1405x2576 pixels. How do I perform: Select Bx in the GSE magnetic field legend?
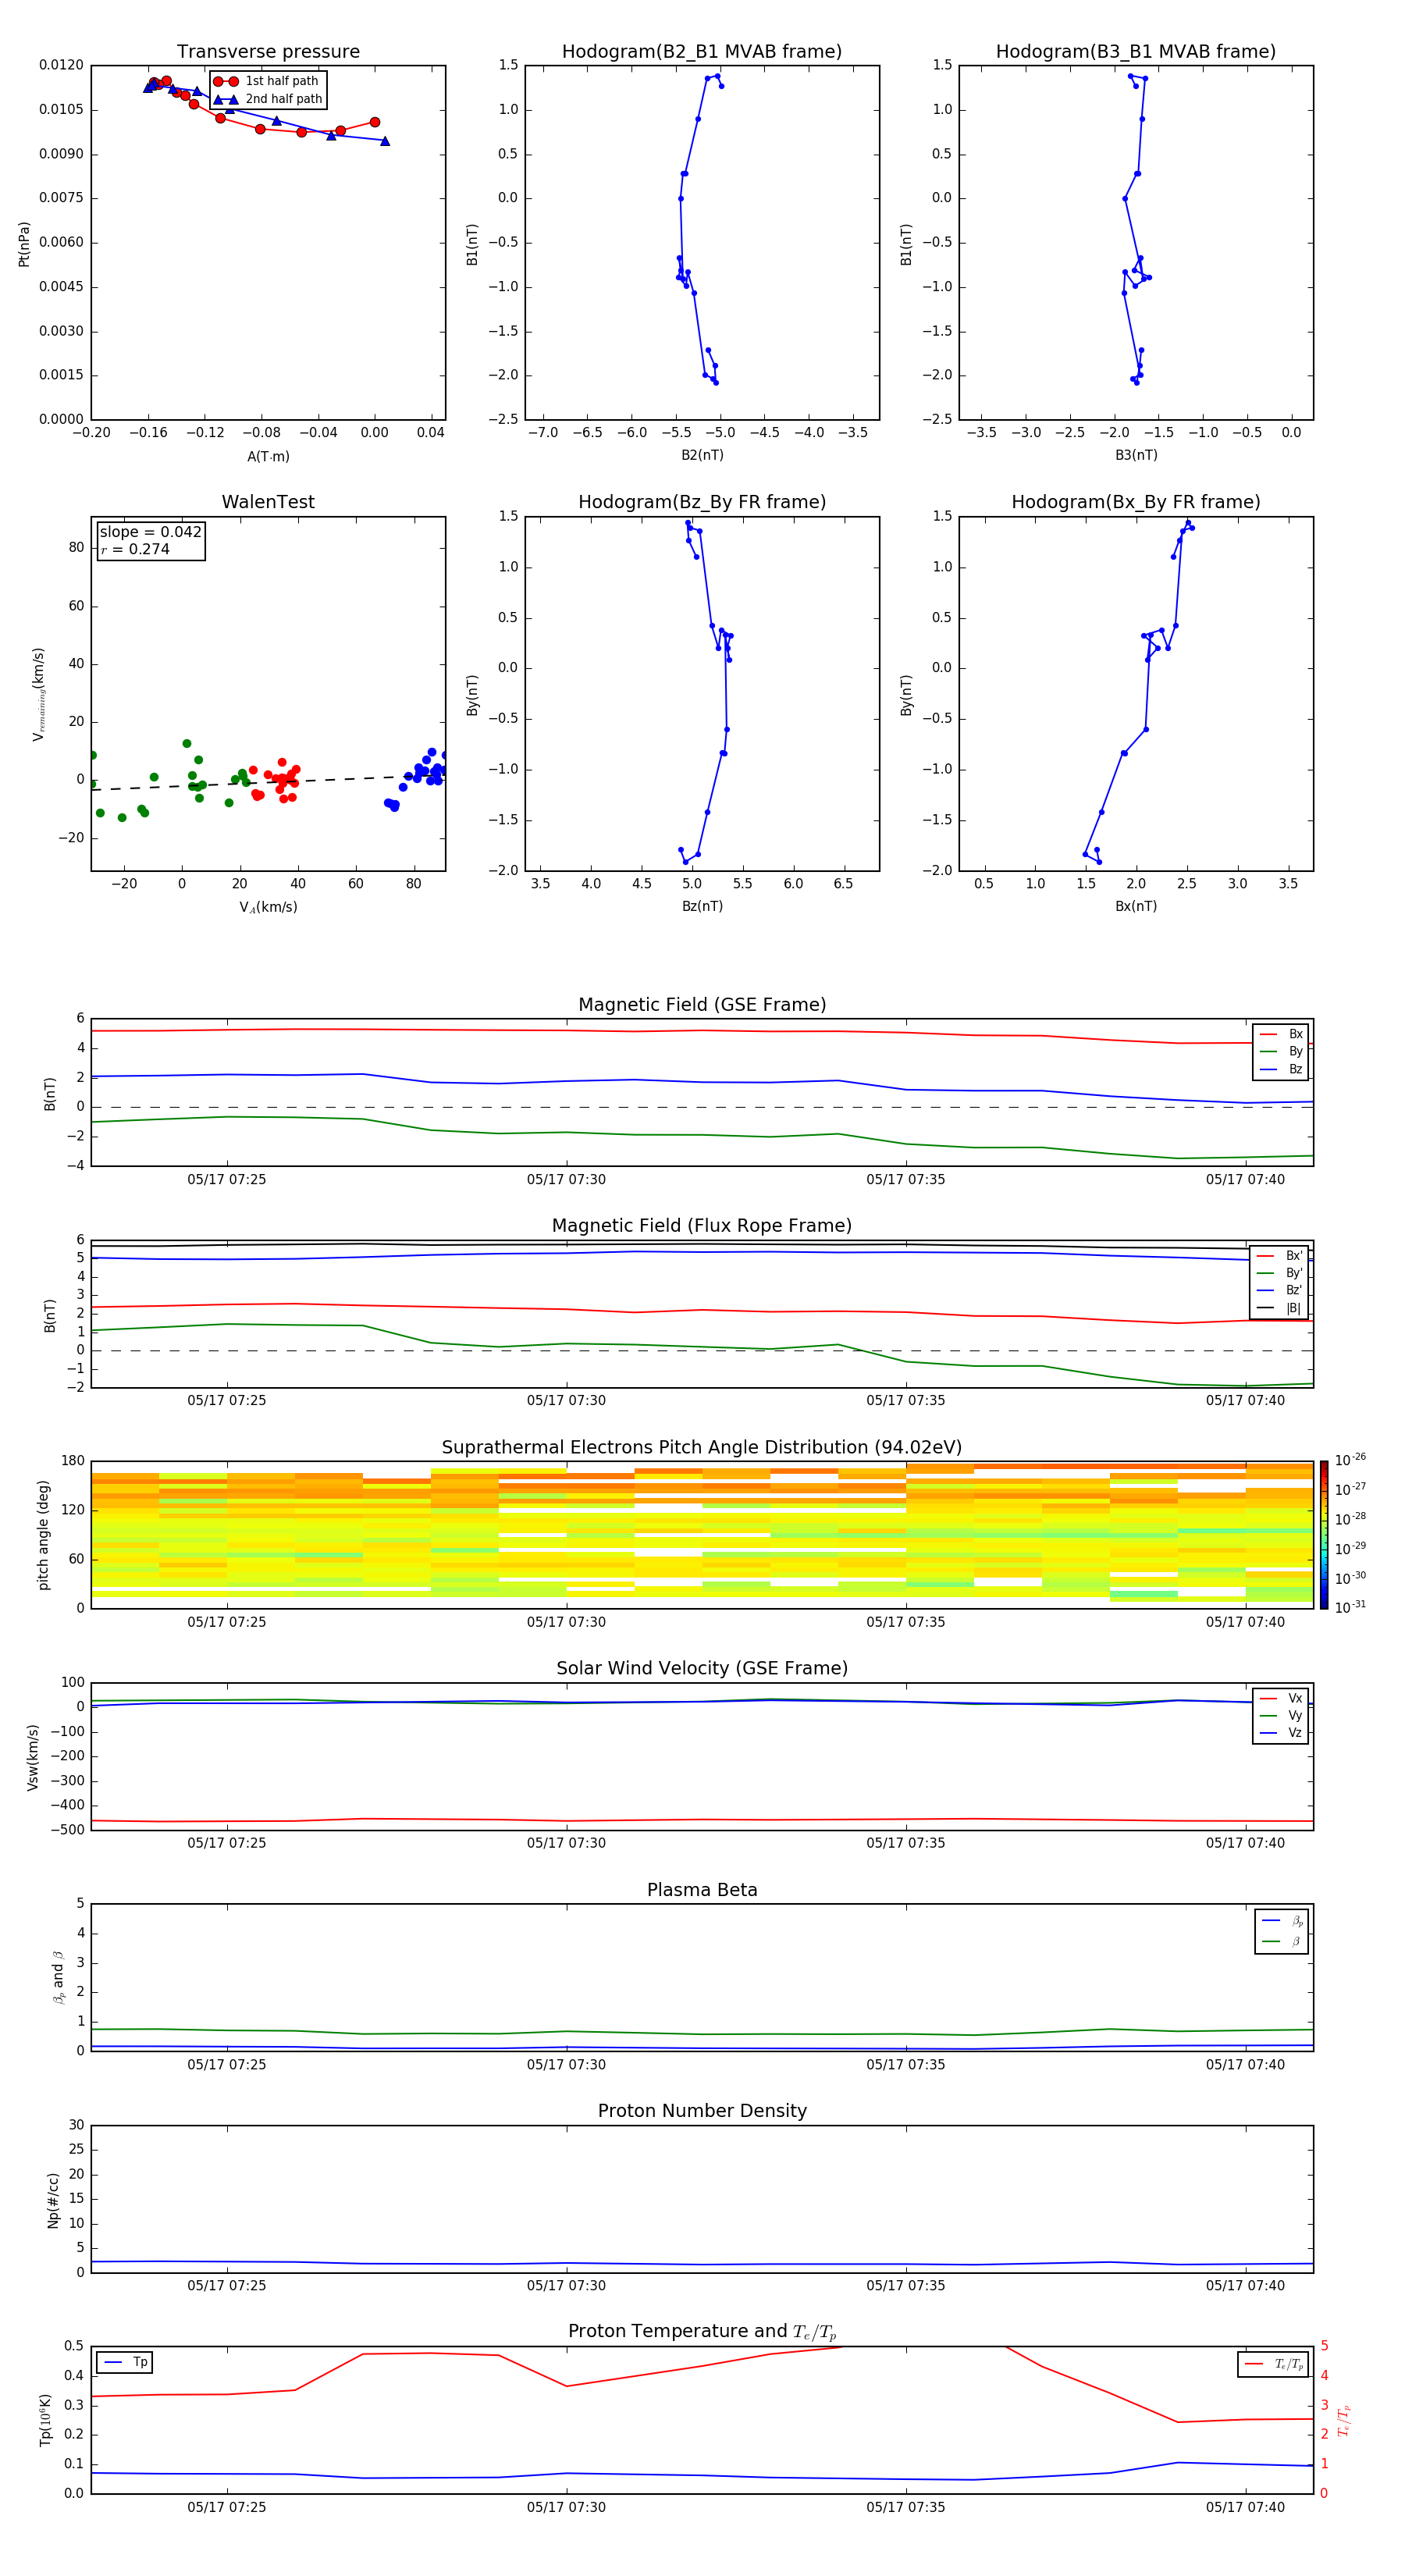[x=1281, y=1034]
